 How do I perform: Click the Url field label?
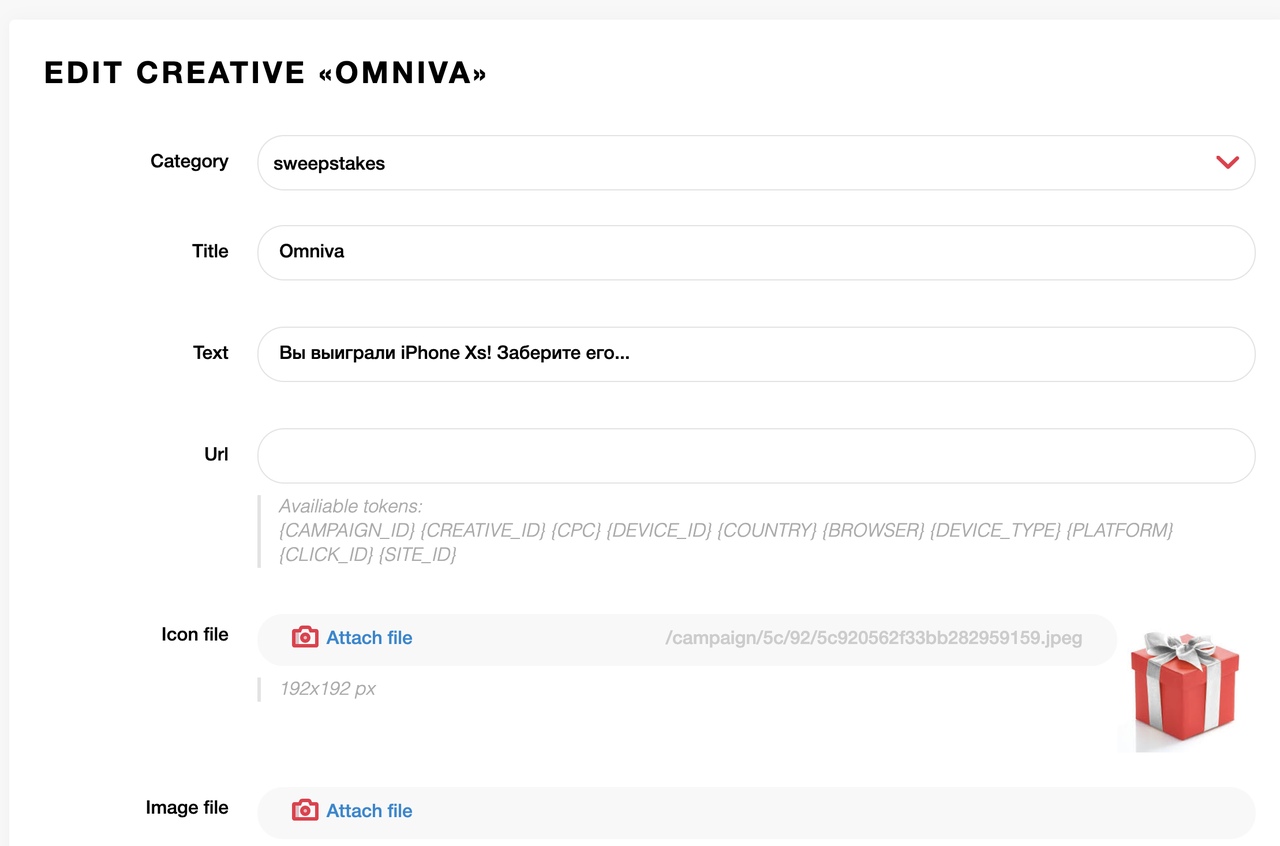[216, 454]
